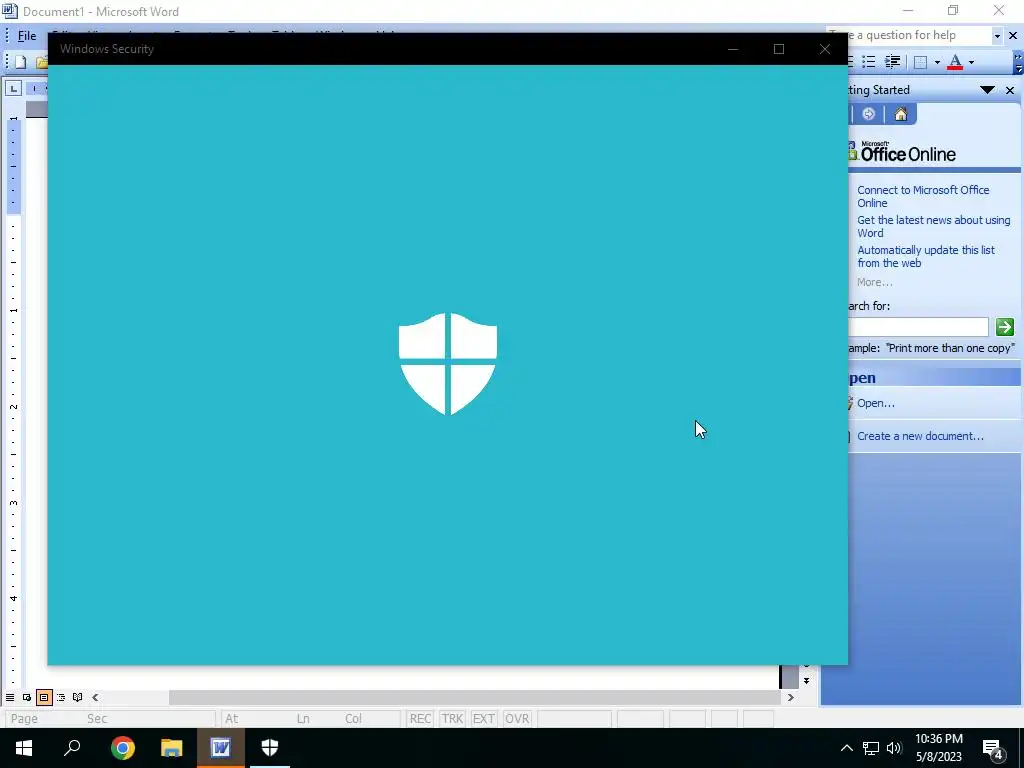Expand the help question box dropdown
Image resolution: width=1024 pixels, height=768 pixels.
[997, 36]
